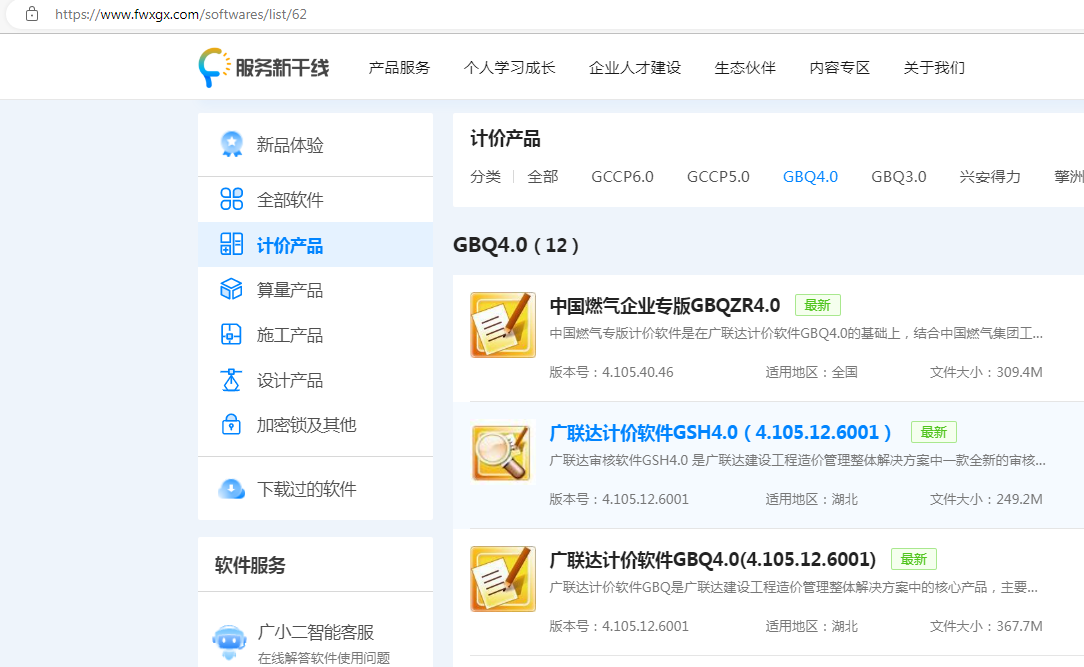Go to 新品体验 in sidebar
This screenshot has width=1084, height=667.
tap(315, 144)
